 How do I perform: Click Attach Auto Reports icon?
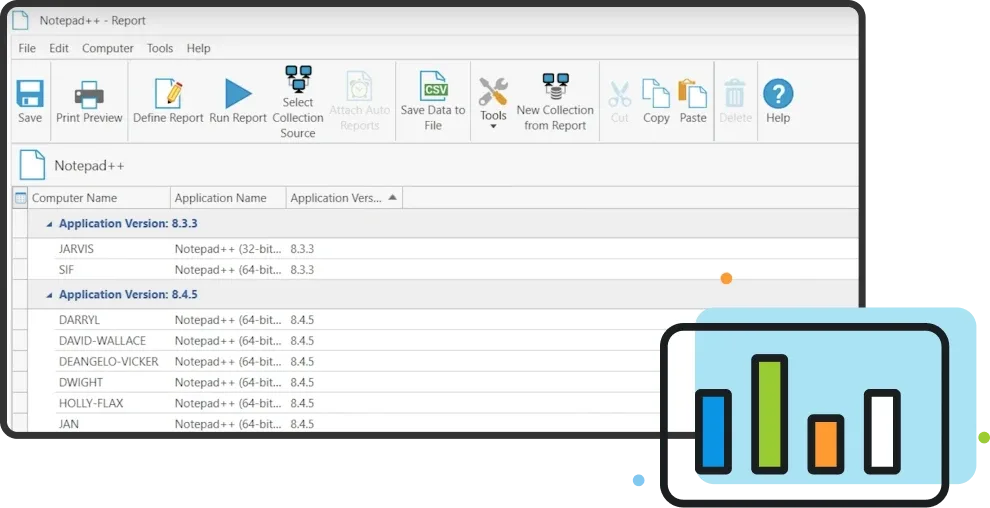click(x=359, y=86)
